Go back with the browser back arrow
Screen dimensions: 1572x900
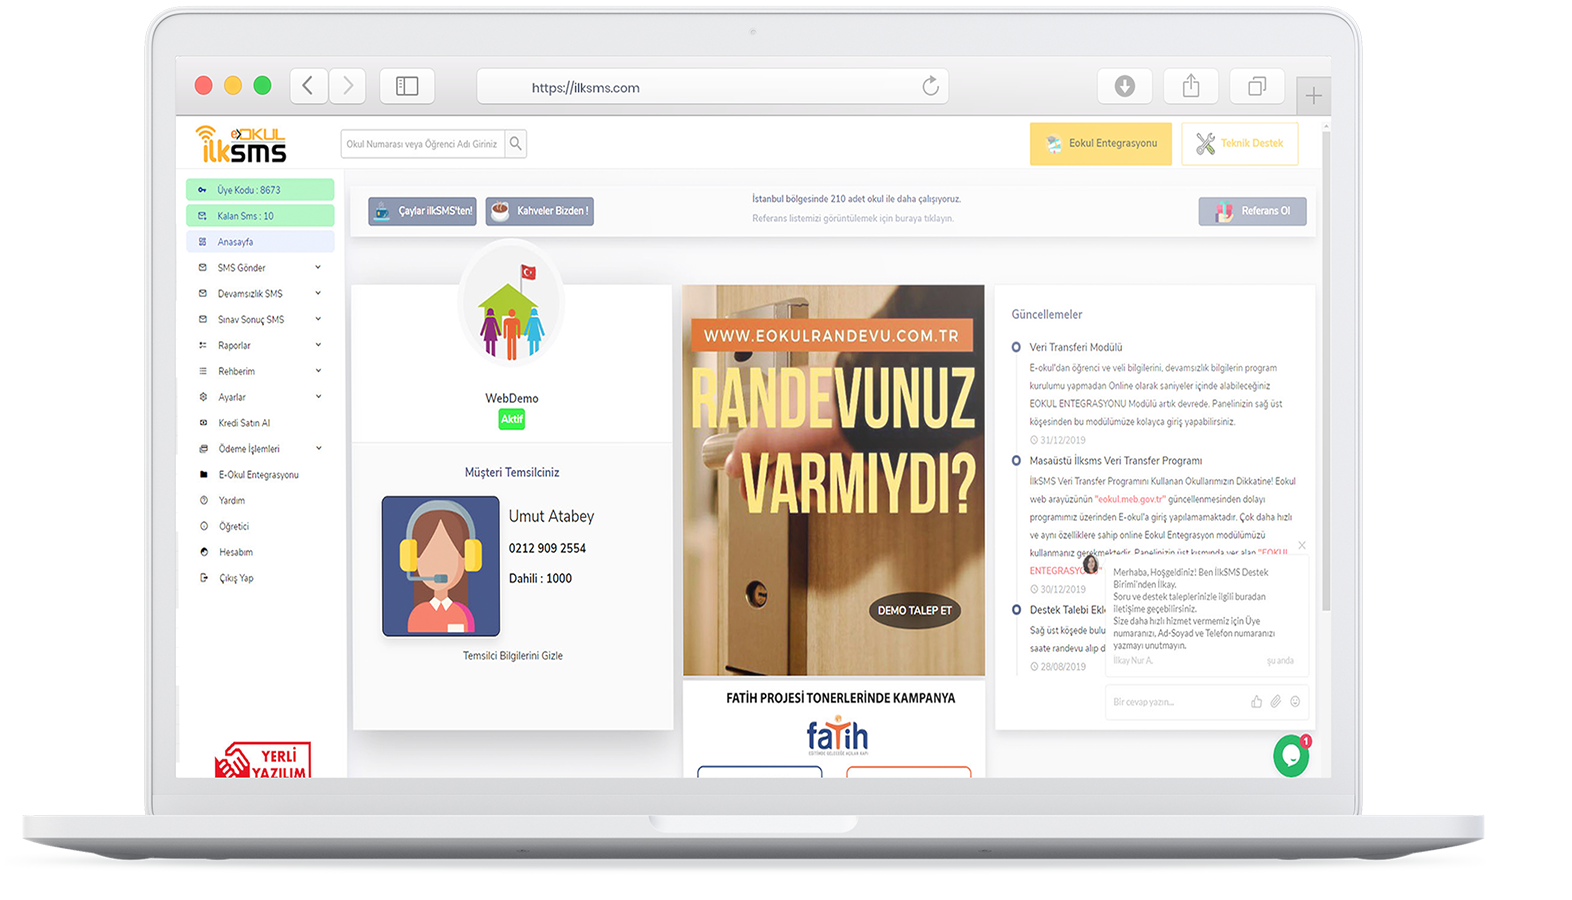(308, 86)
